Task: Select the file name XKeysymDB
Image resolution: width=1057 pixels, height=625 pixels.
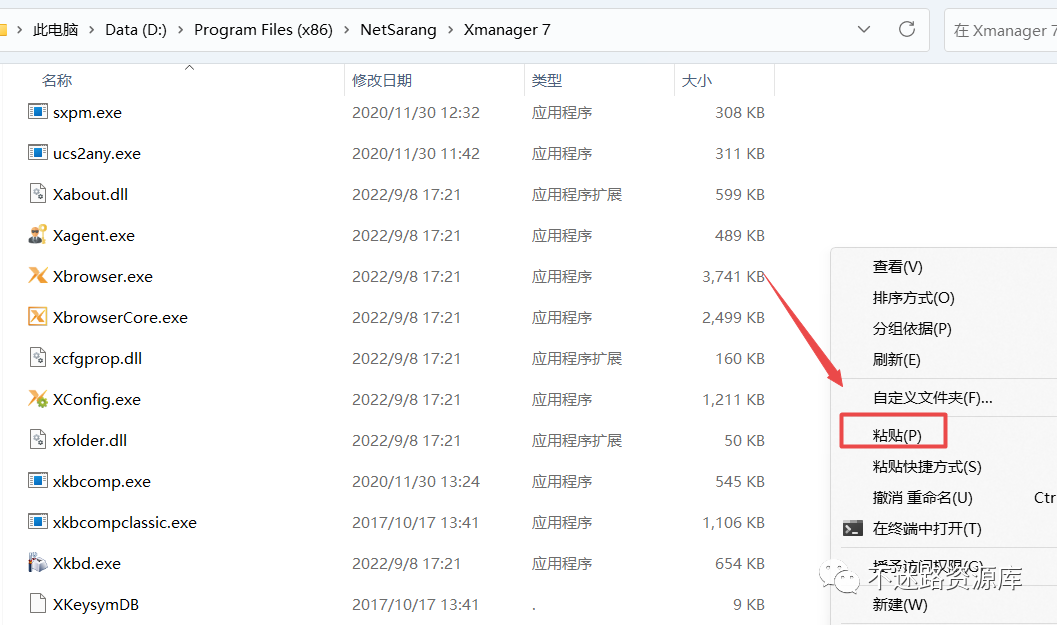Action: click(x=96, y=605)
